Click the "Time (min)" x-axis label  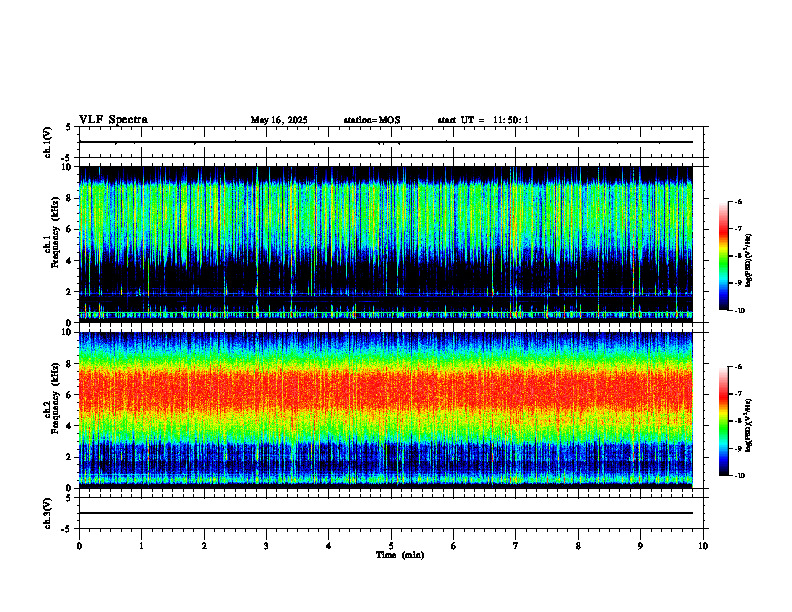pyautogui.click(x=400, y=555)
